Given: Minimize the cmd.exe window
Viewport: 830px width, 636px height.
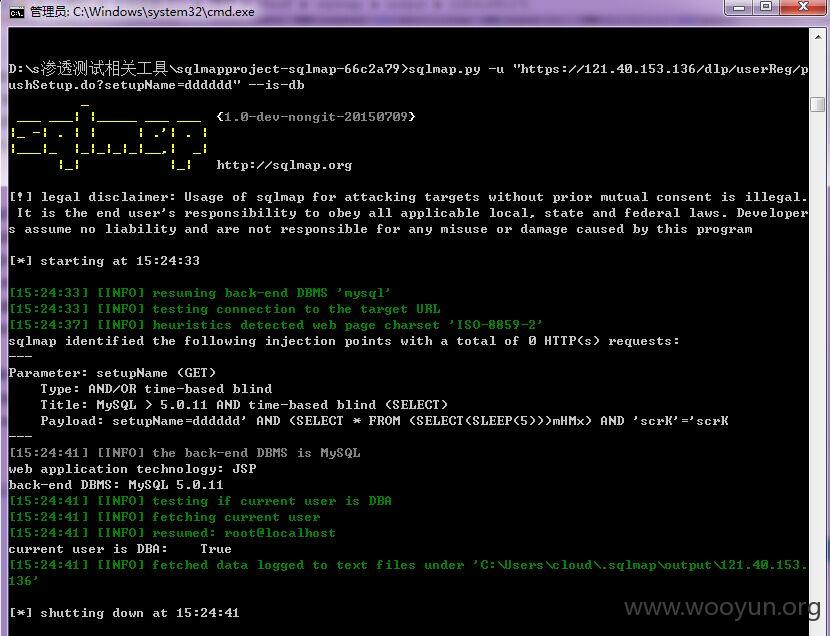Looking at the screenshot, I should 739,7.
